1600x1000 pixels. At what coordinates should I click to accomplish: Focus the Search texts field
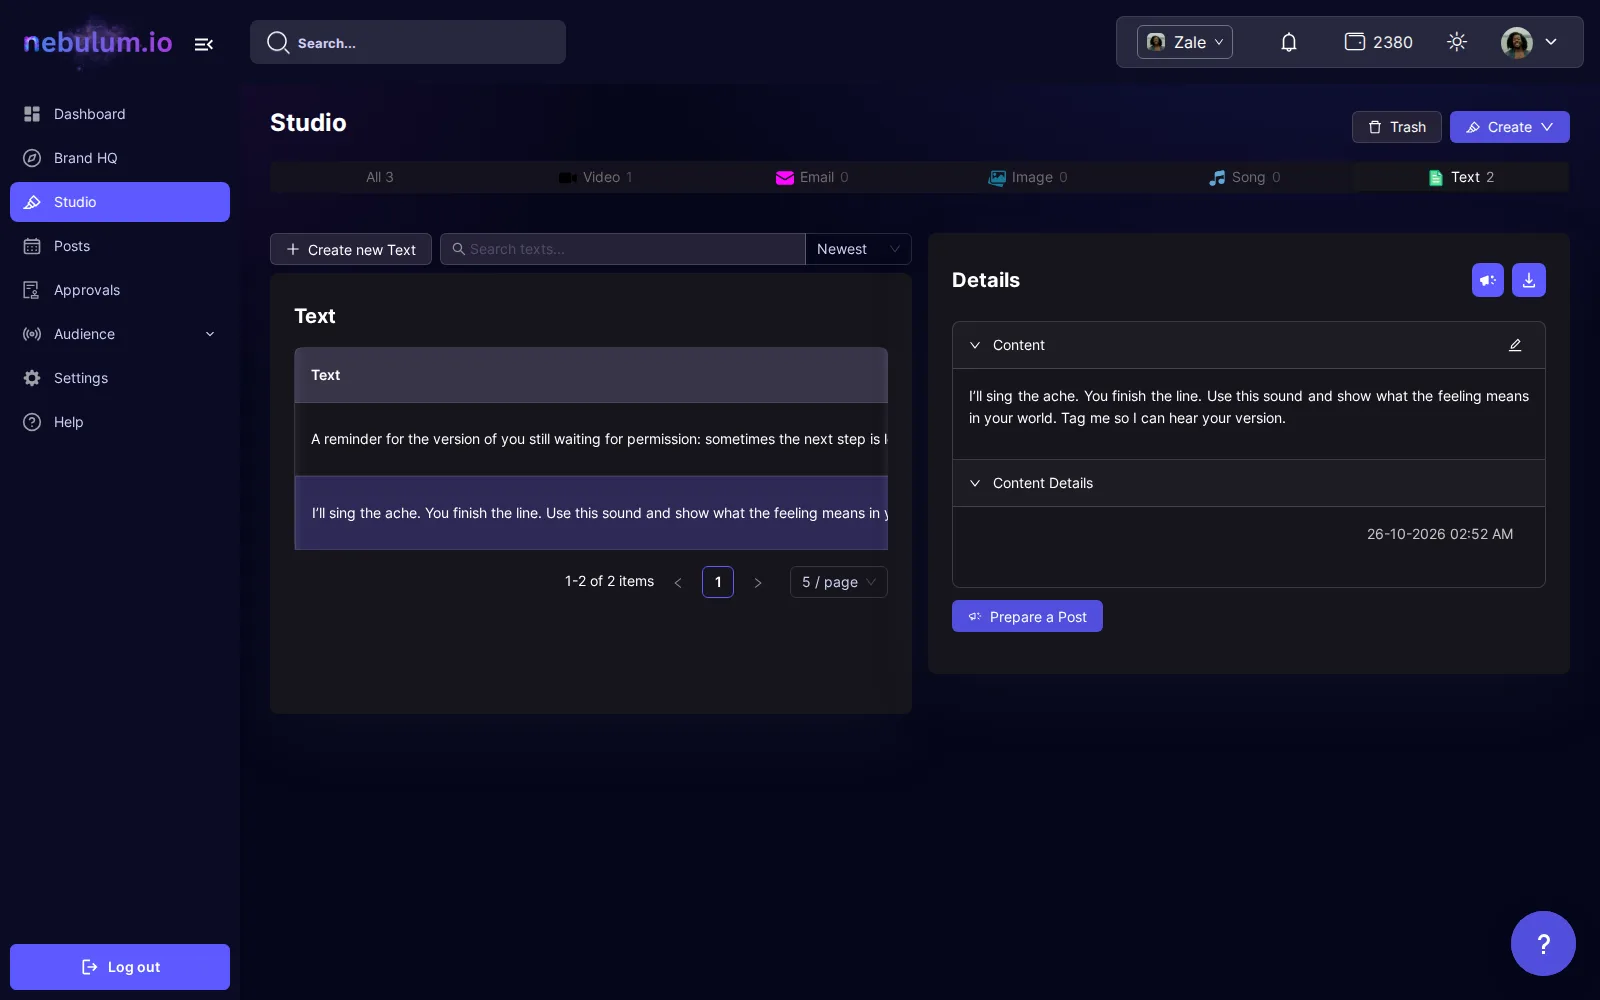point(623,249)
